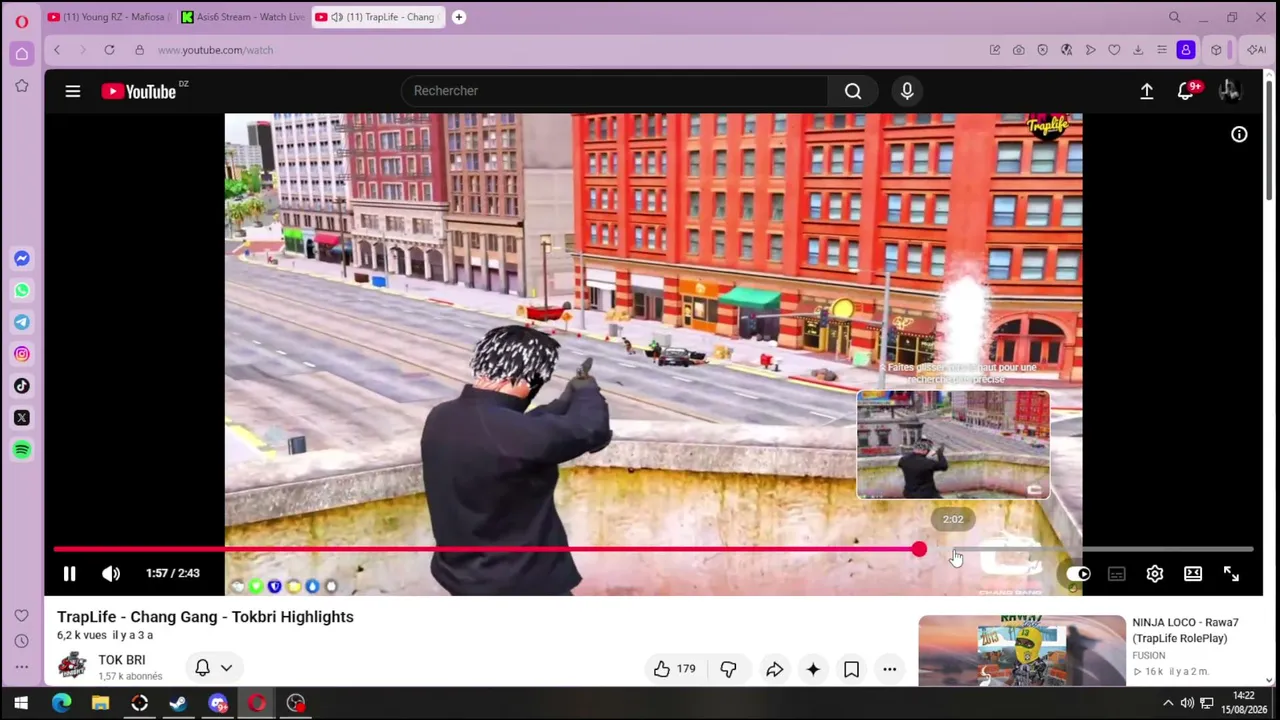Open the browser downloads icon
Screen dimensions: 1280x720
(x=1138, y=50)
